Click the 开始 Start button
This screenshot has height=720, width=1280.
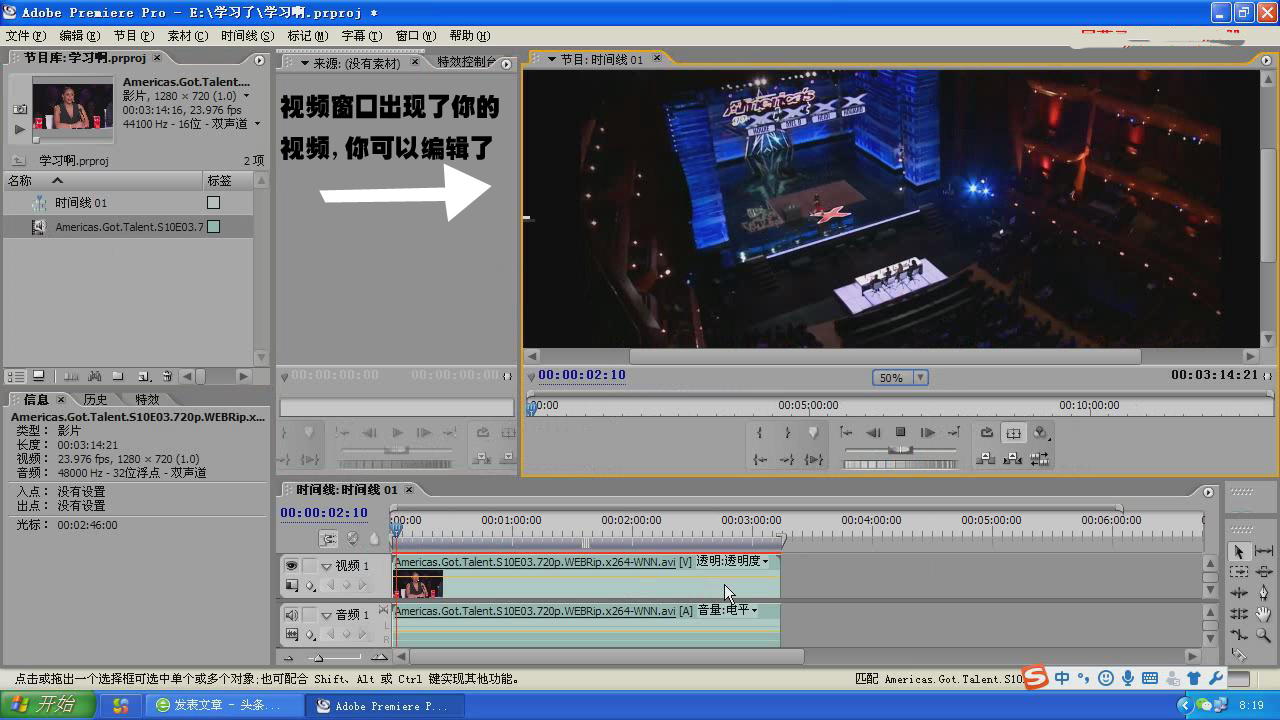click(x=47, y=705)
